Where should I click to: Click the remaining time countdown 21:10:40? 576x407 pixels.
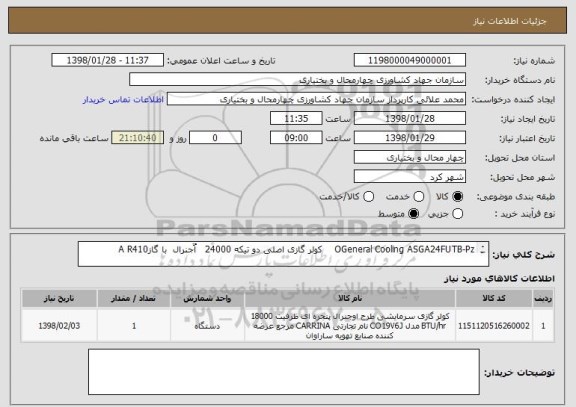click(137, 138)
